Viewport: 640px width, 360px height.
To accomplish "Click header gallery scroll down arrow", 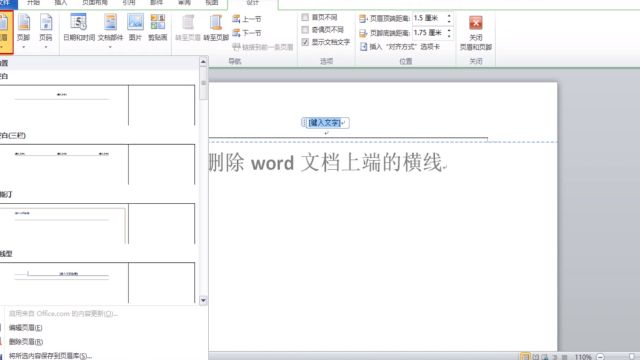I will point(203,301).
